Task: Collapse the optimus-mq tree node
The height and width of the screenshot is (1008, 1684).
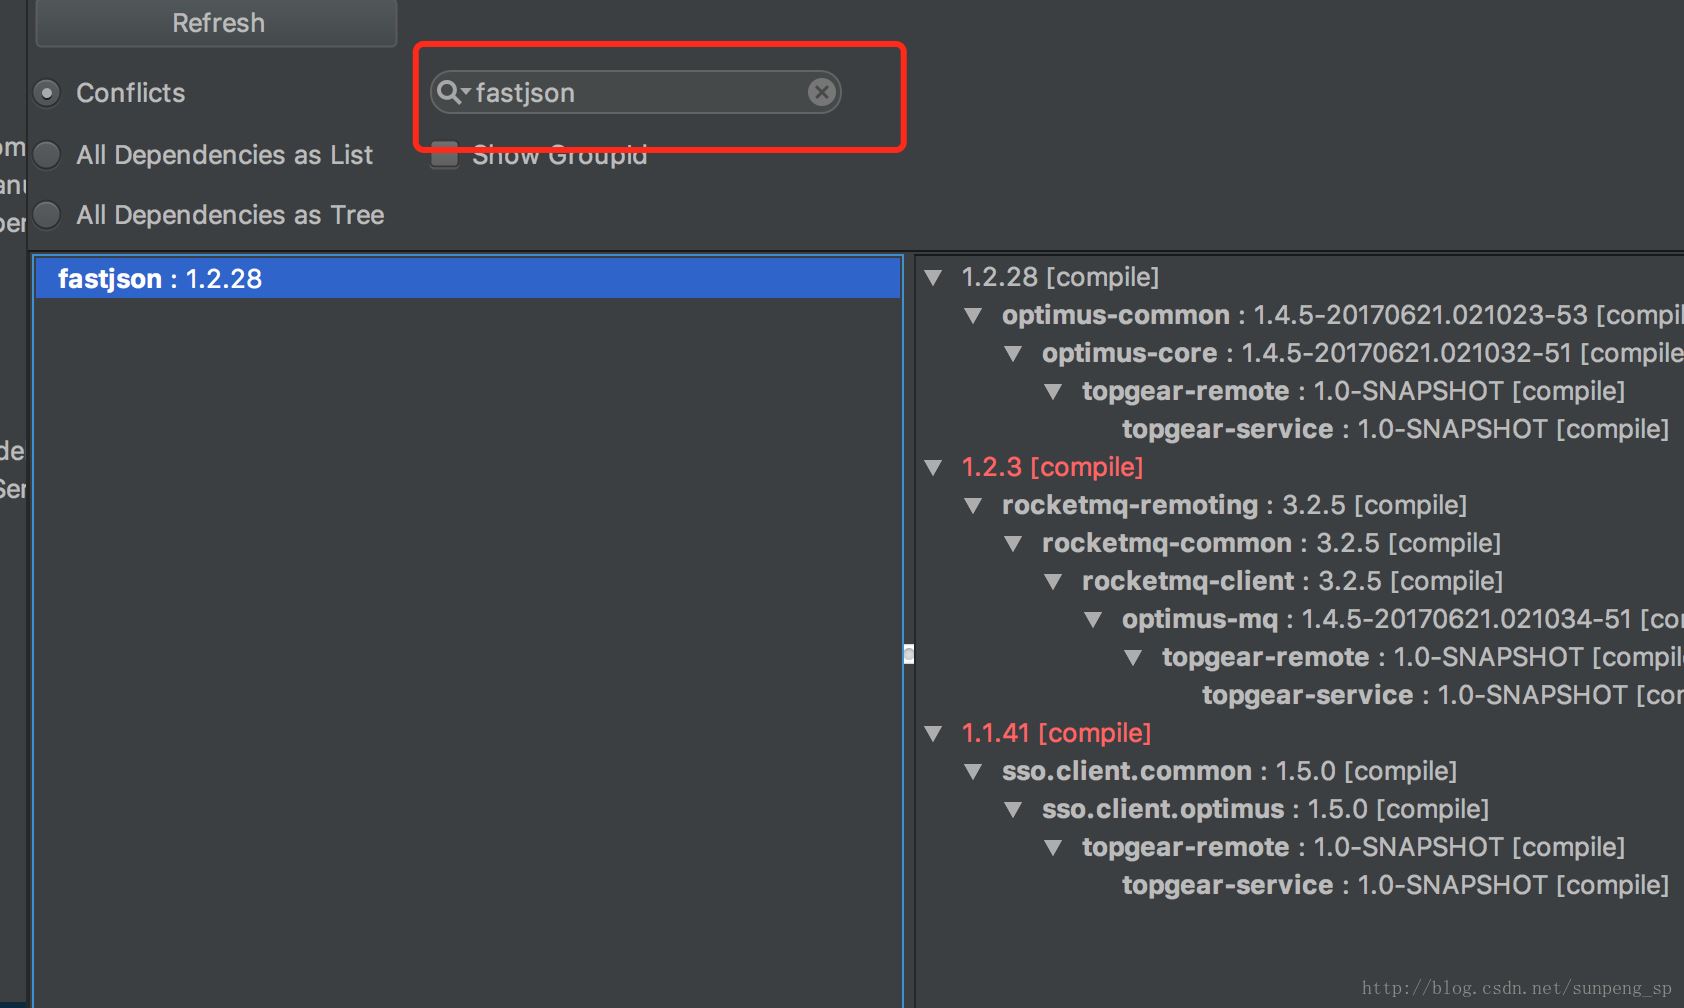Action: point(1093,620)
